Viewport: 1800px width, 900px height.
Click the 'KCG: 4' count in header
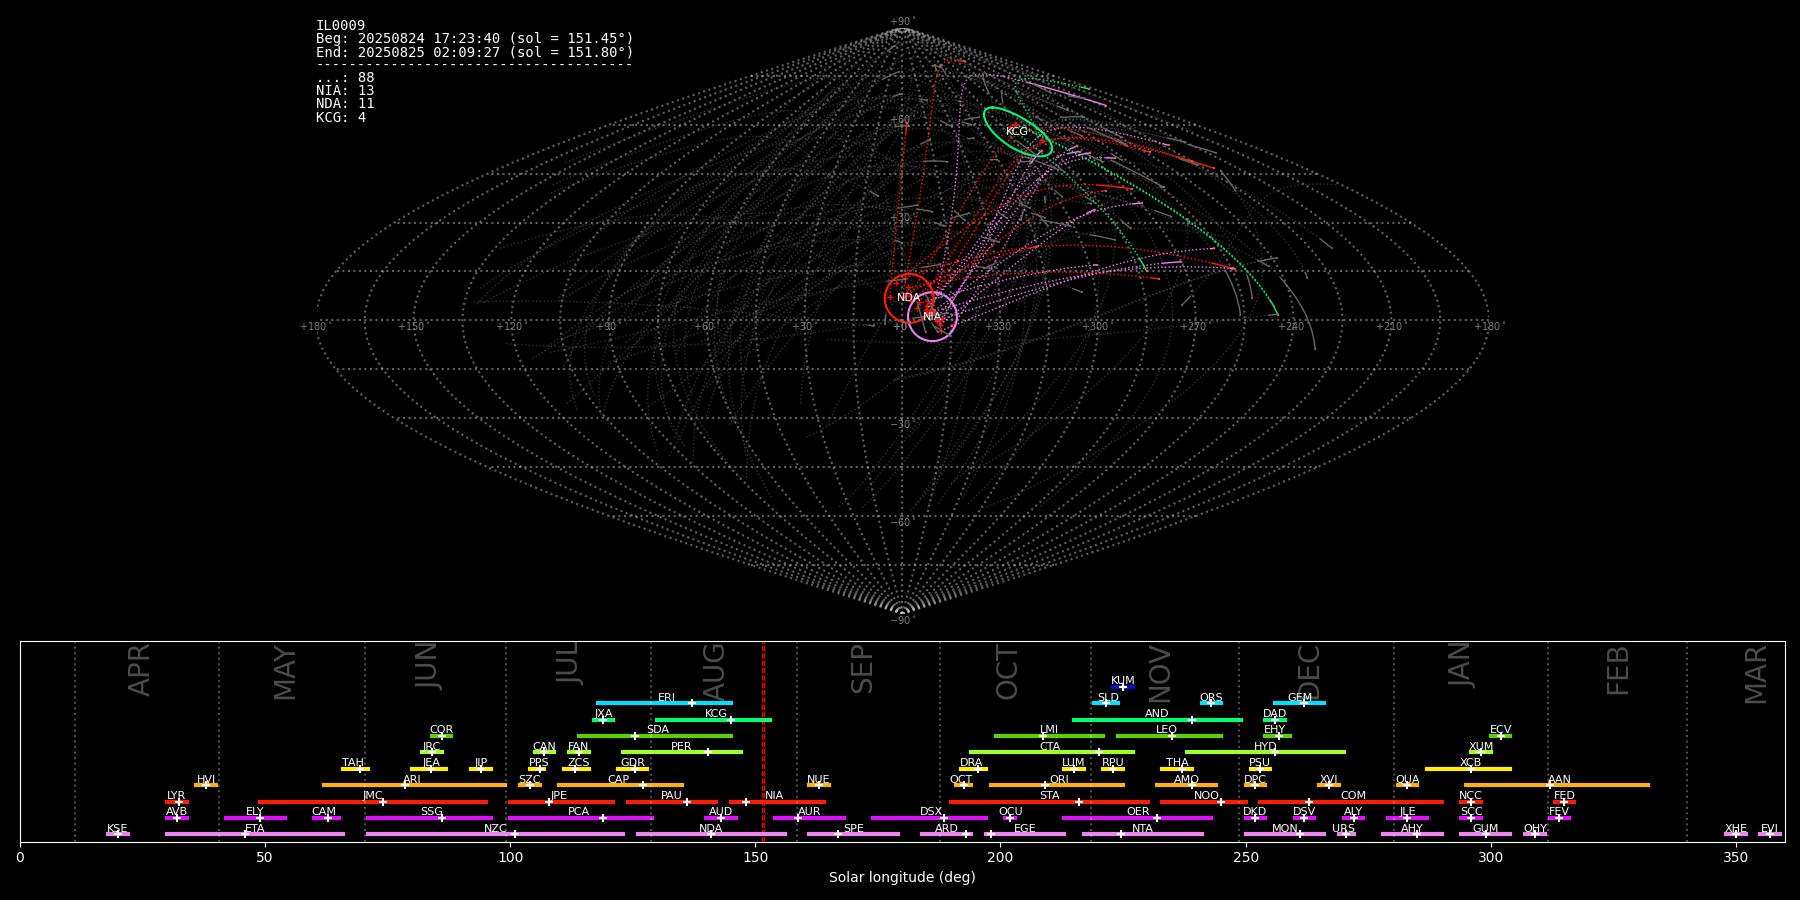pos(341,117)
